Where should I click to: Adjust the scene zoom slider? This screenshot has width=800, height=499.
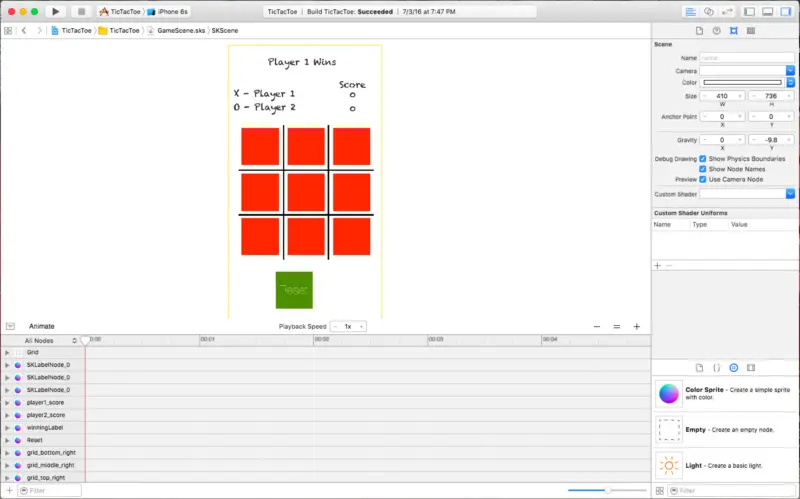(607, 490)
